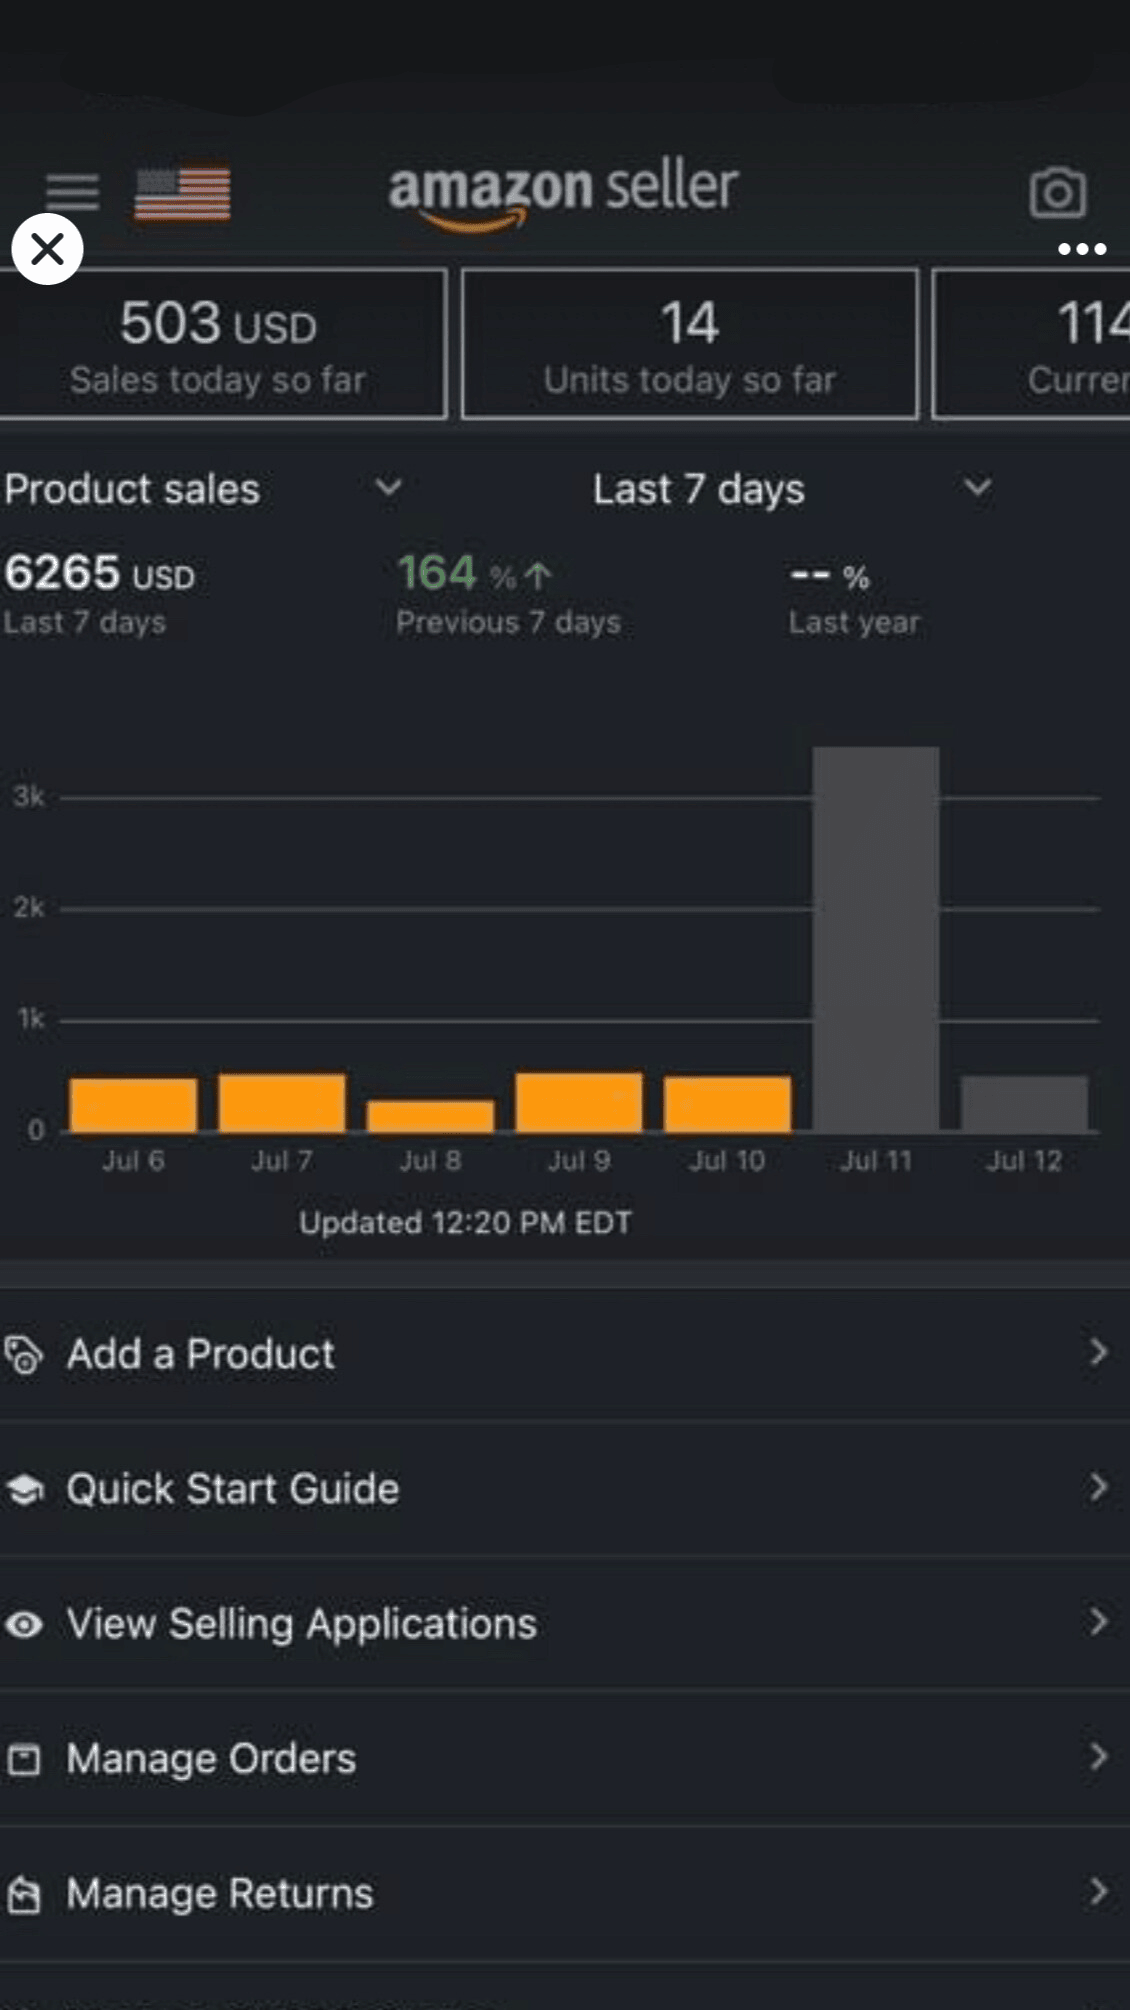Image resolution: width=1130 pixels, height=2010 pixels.
Task: Click the Quick Start Guide graduation cap icon
Action: (24, 1490)
